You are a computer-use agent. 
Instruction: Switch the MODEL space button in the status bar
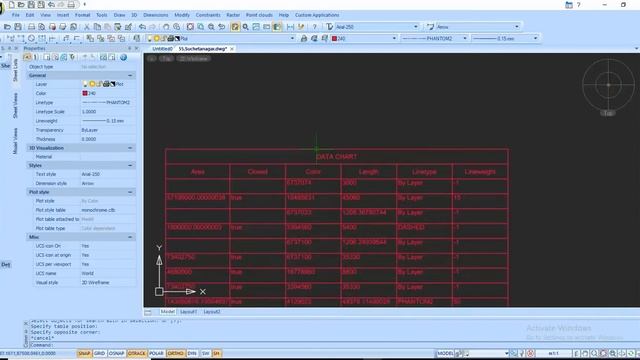445,353
